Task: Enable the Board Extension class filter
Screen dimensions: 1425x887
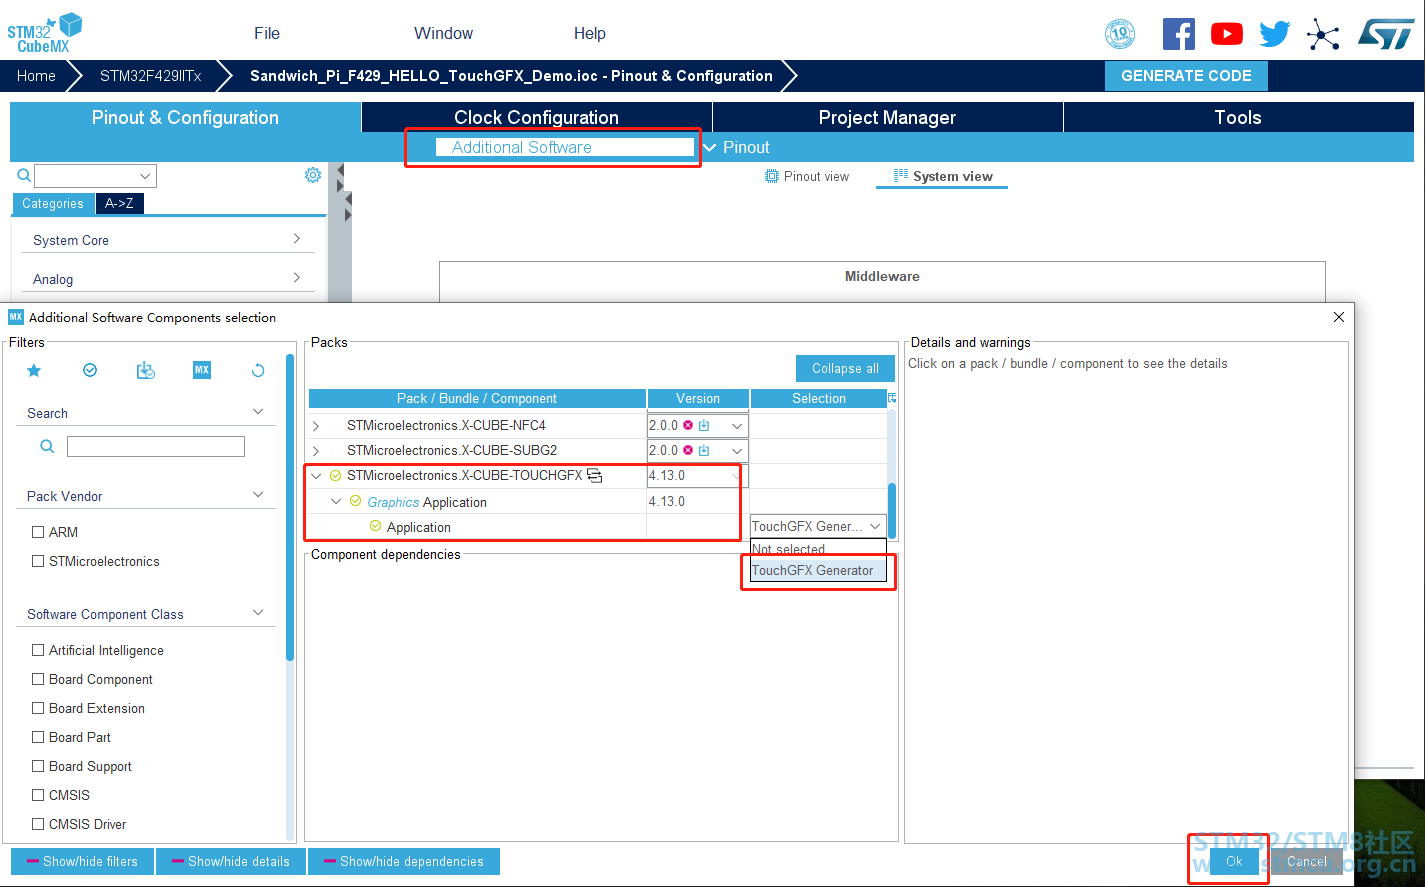Action: coord(38,708)
